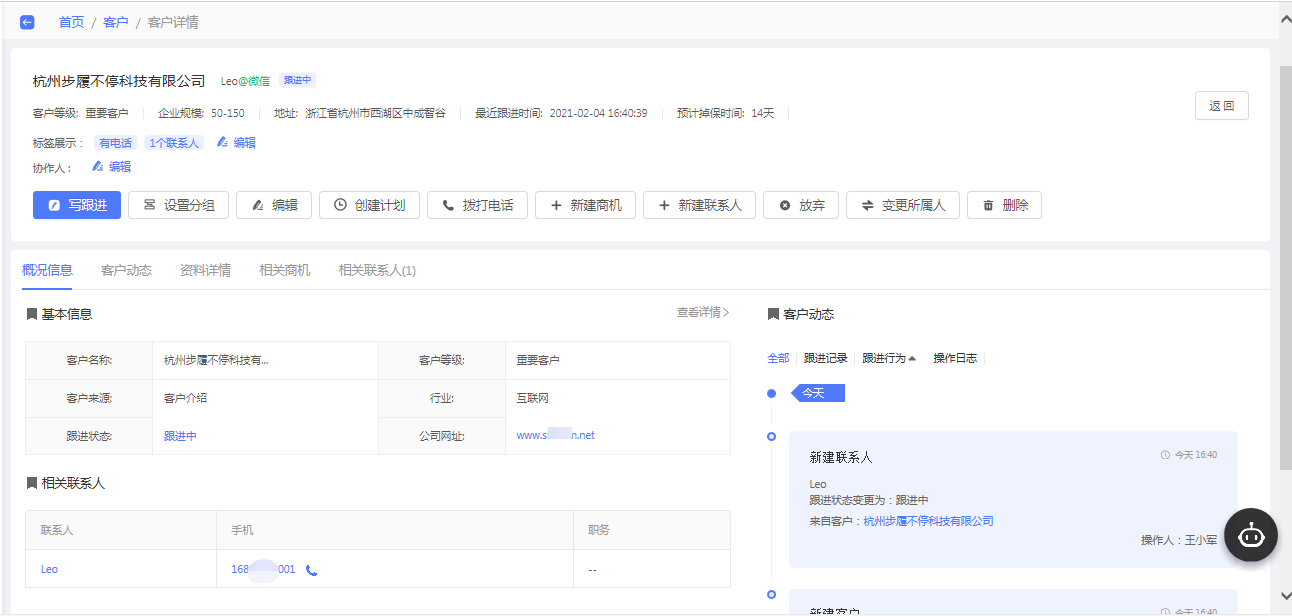Switch to 客户动态 tab
Viewport: 1292px width, 616px height.
126,270
